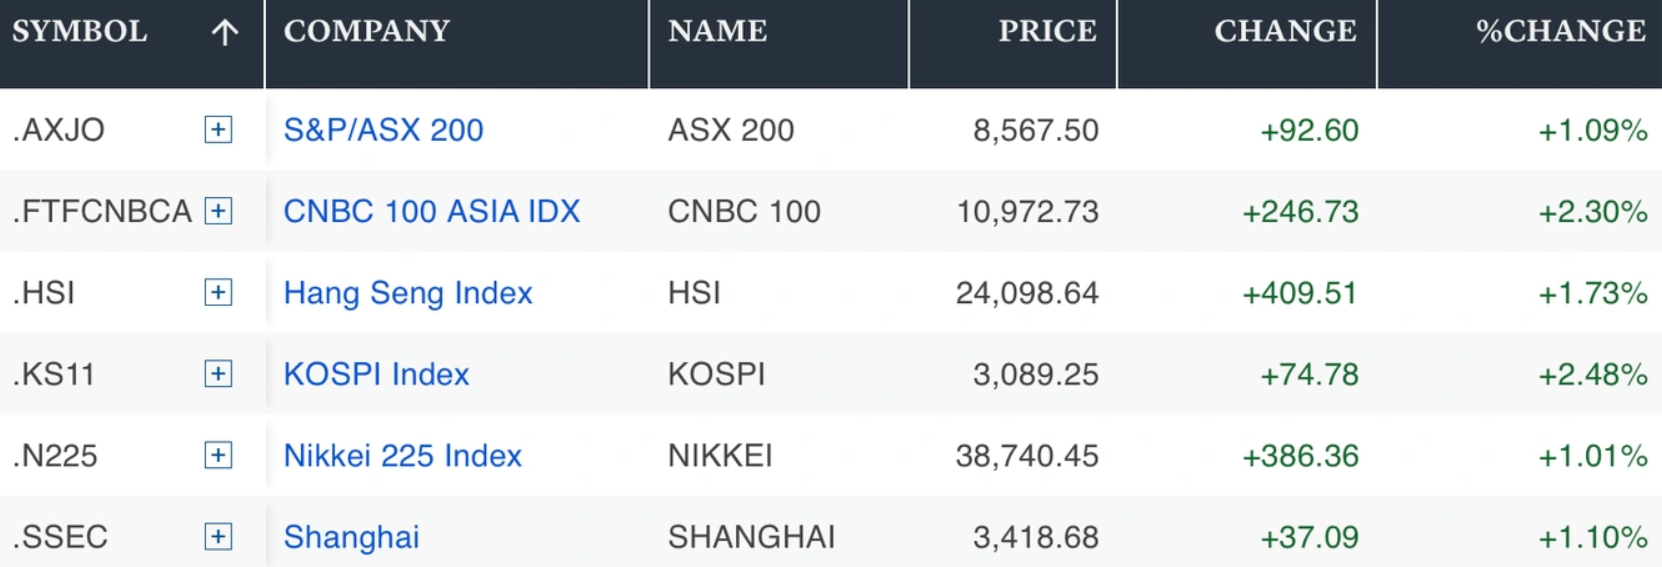Expand the .AXJO row plus icon
Image resolution: width=1662 pixels, height=567 pixels.
[x=218, y=130]
